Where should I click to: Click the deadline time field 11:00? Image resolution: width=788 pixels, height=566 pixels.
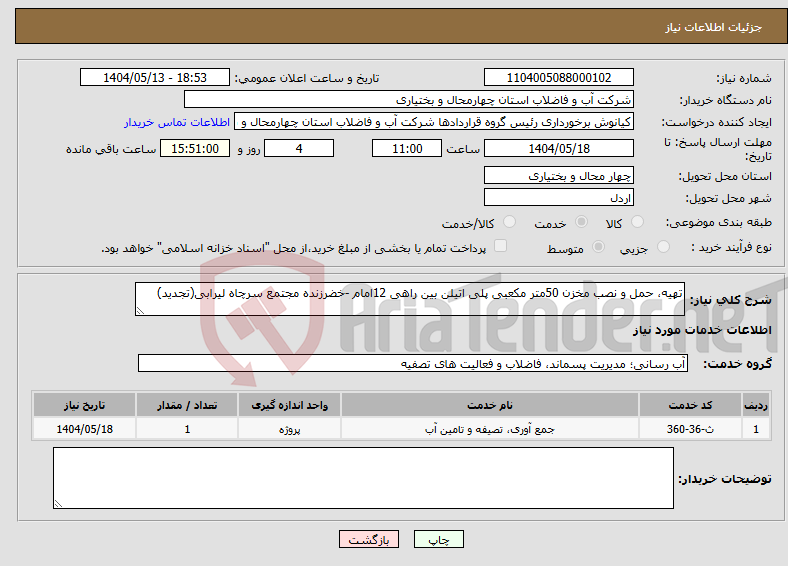coord(407,148)
